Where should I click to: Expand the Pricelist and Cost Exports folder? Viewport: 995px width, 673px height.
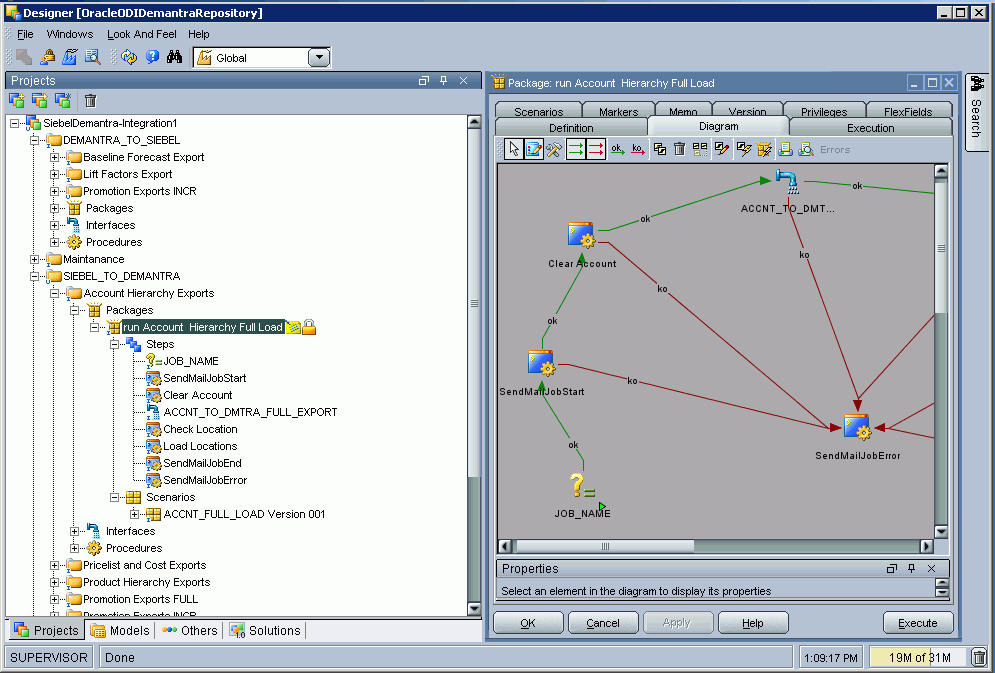tap(55, 565)
